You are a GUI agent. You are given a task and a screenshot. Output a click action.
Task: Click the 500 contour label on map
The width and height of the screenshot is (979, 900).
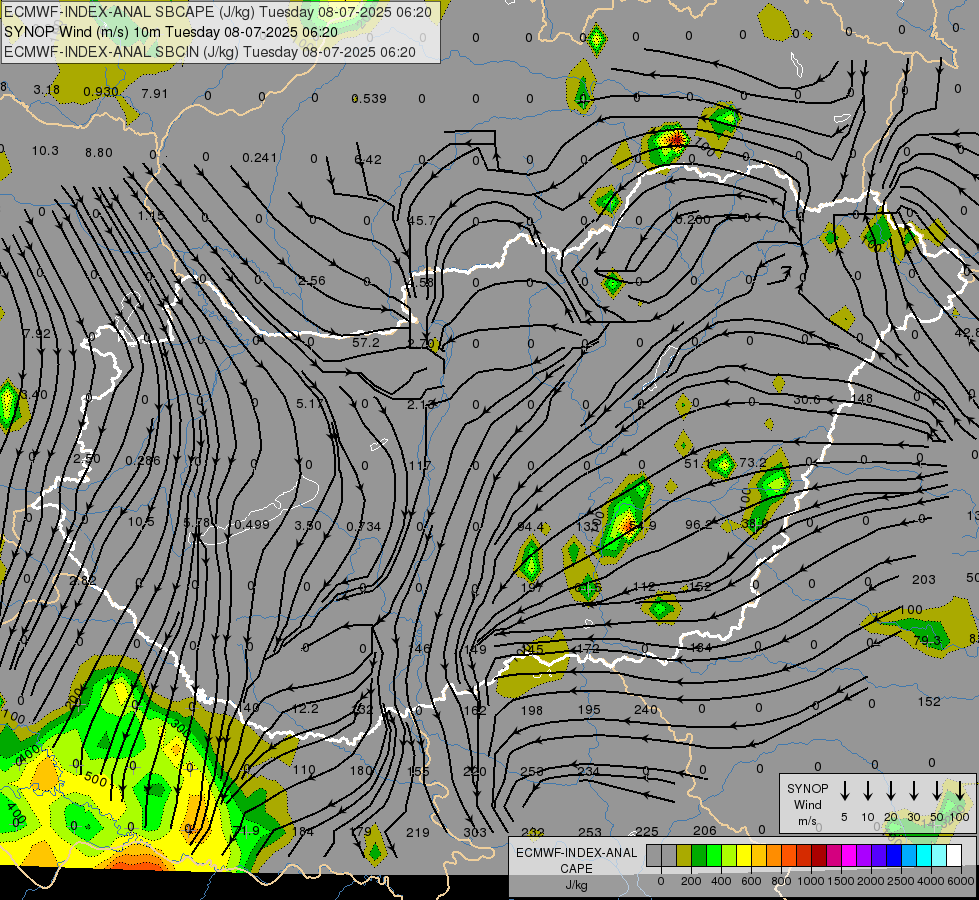click(x=95, y=779)
